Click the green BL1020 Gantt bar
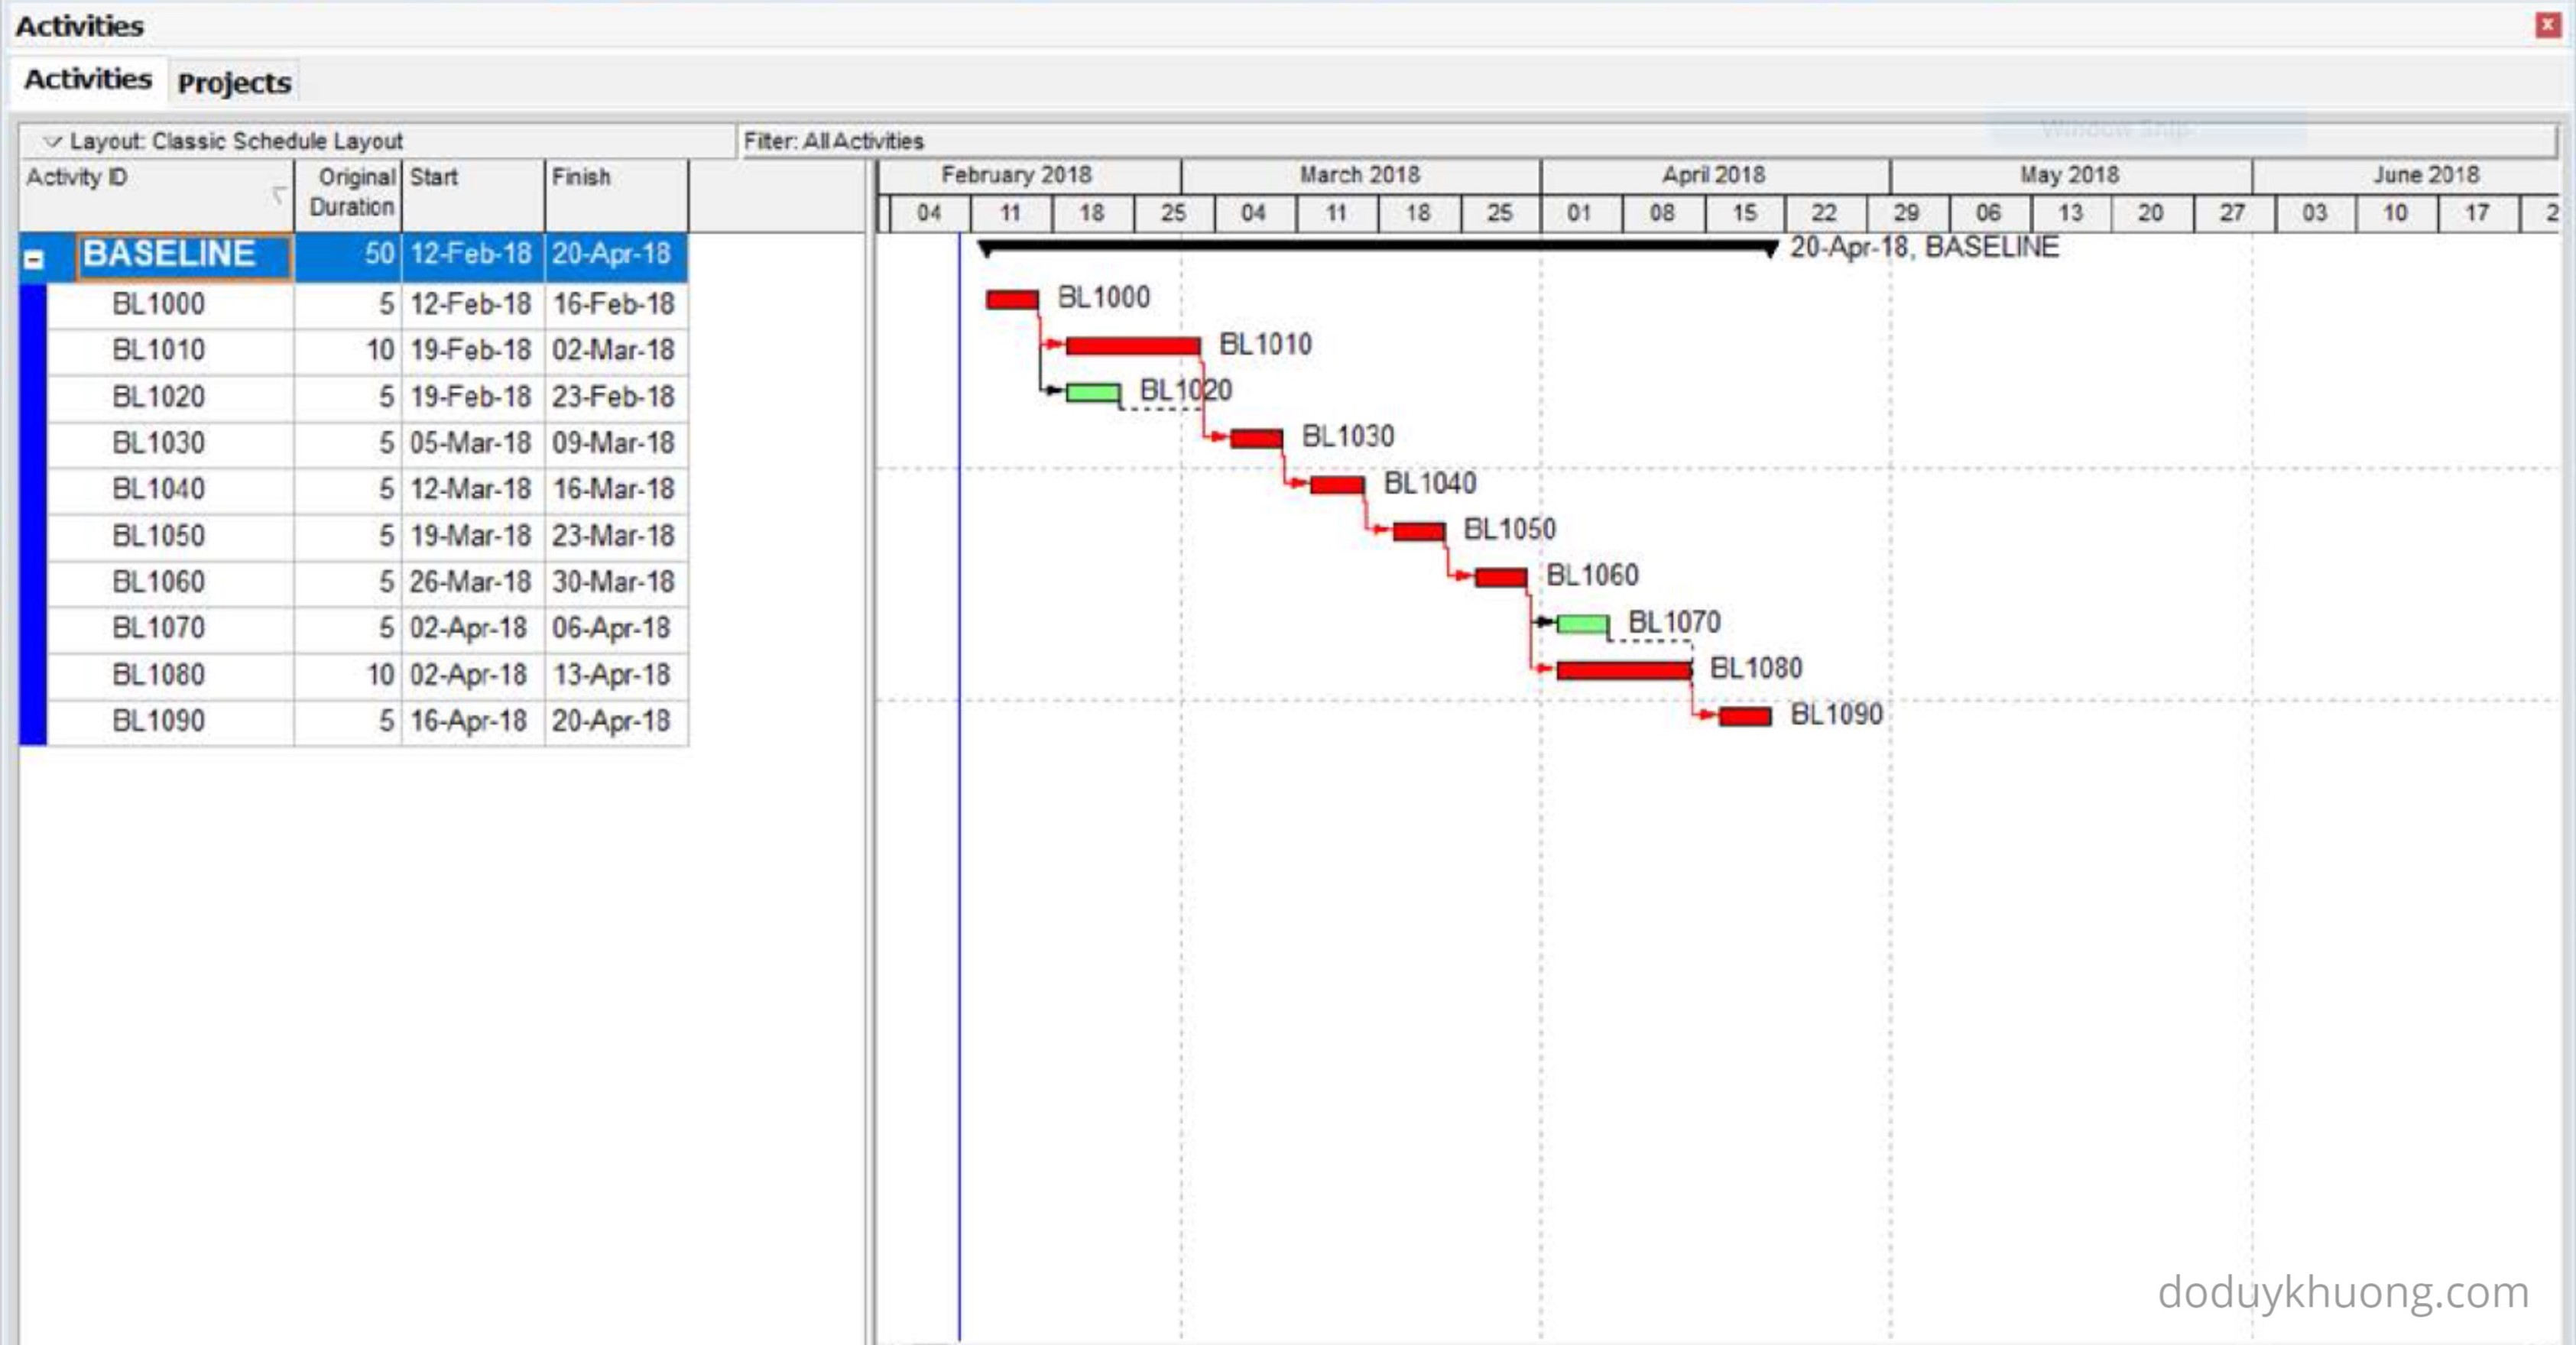Screen dimensions: 2576x1345 pyautogui.click(x=1092, y=392)
